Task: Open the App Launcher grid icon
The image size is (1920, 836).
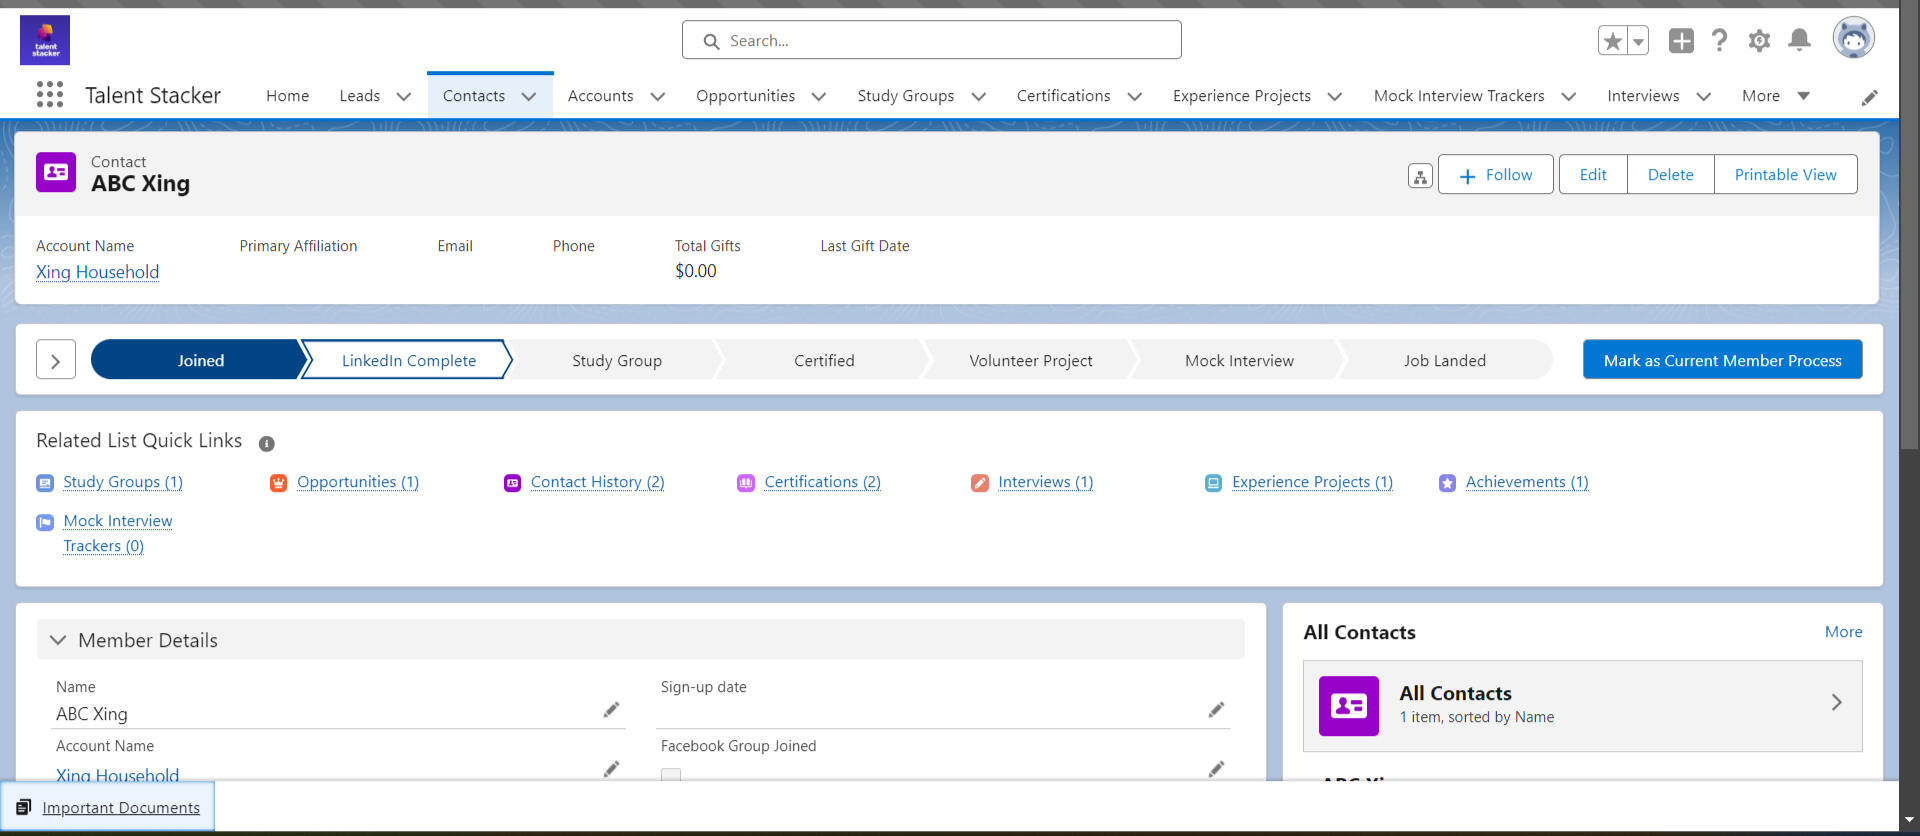Action: click(x=50, y=95)
